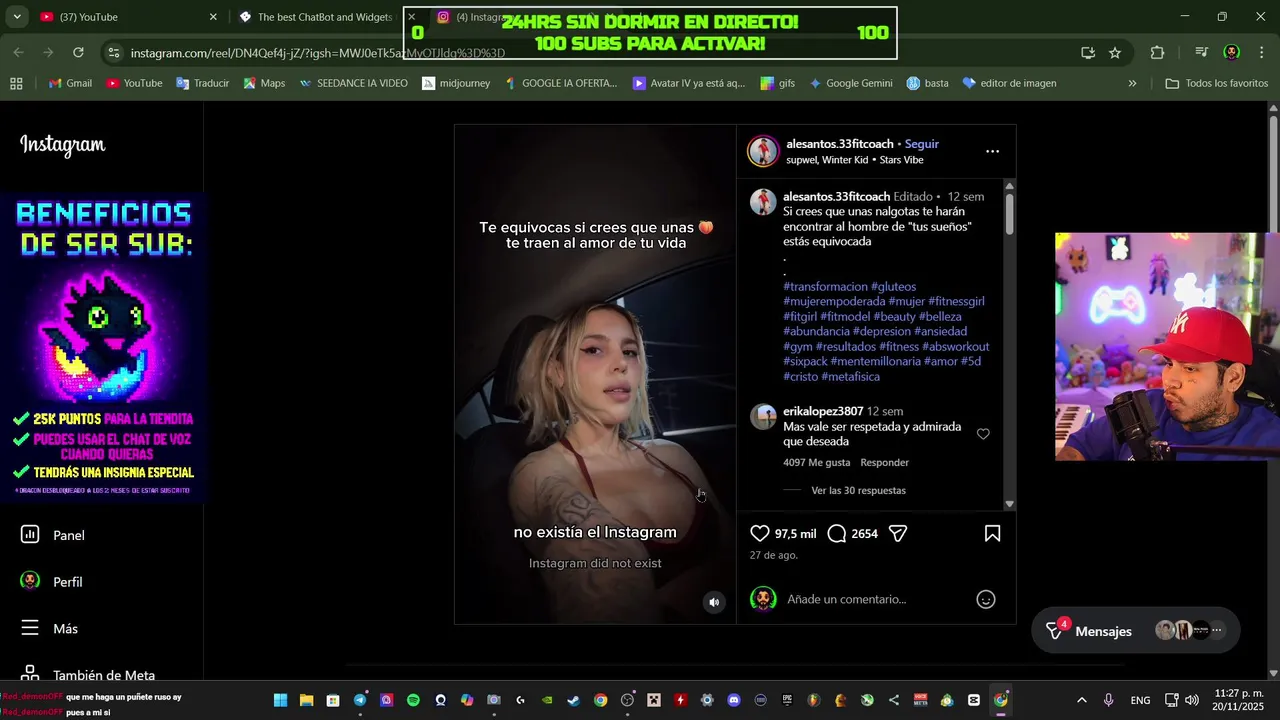The image size is (1280, 720).
Task: Reload the current page
Action: [x=79, y=52]
